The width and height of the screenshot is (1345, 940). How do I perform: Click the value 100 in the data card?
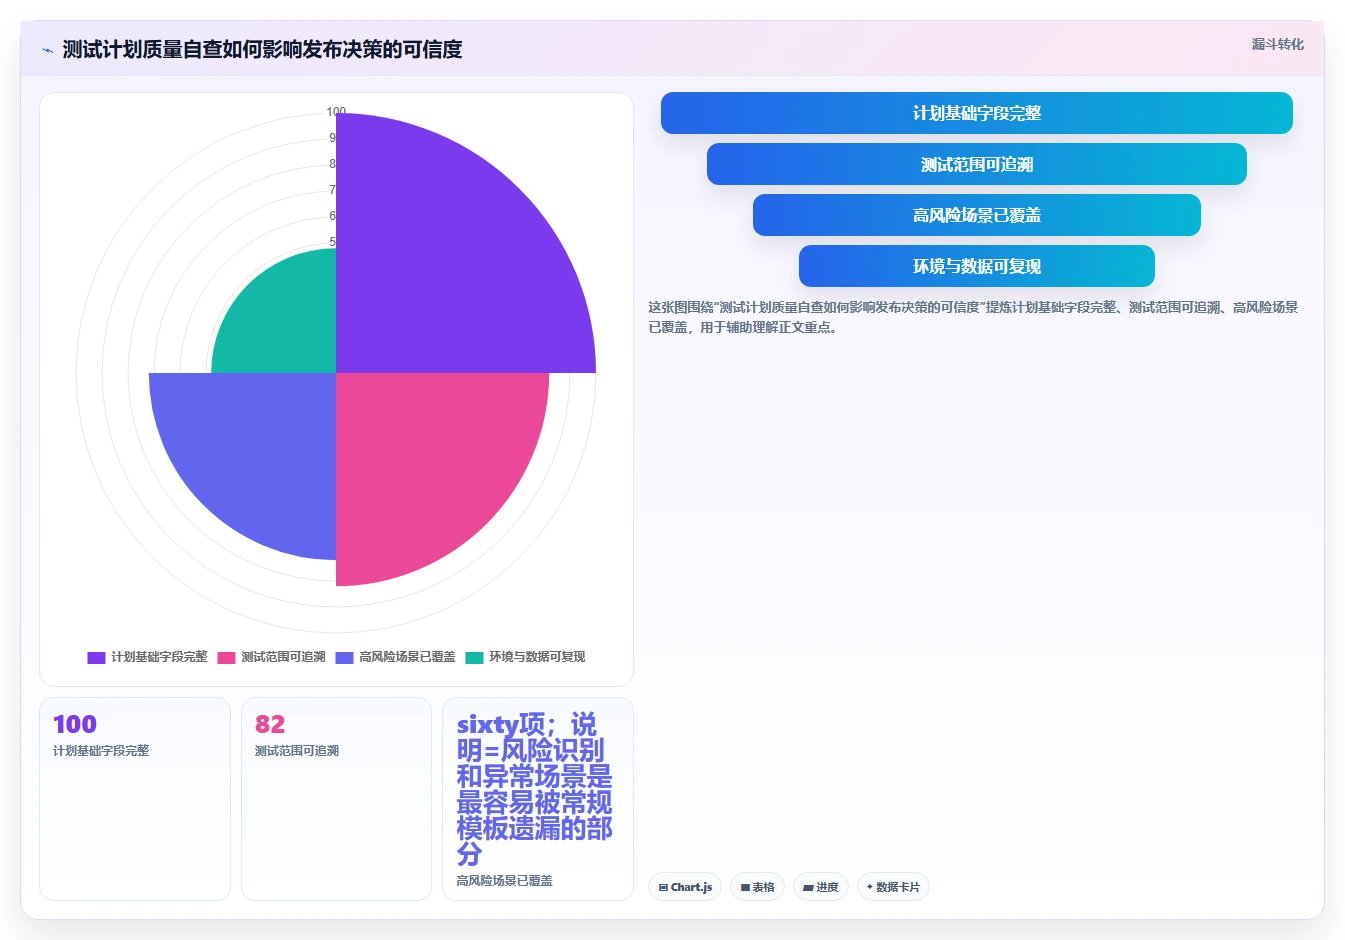coord(75,724)
